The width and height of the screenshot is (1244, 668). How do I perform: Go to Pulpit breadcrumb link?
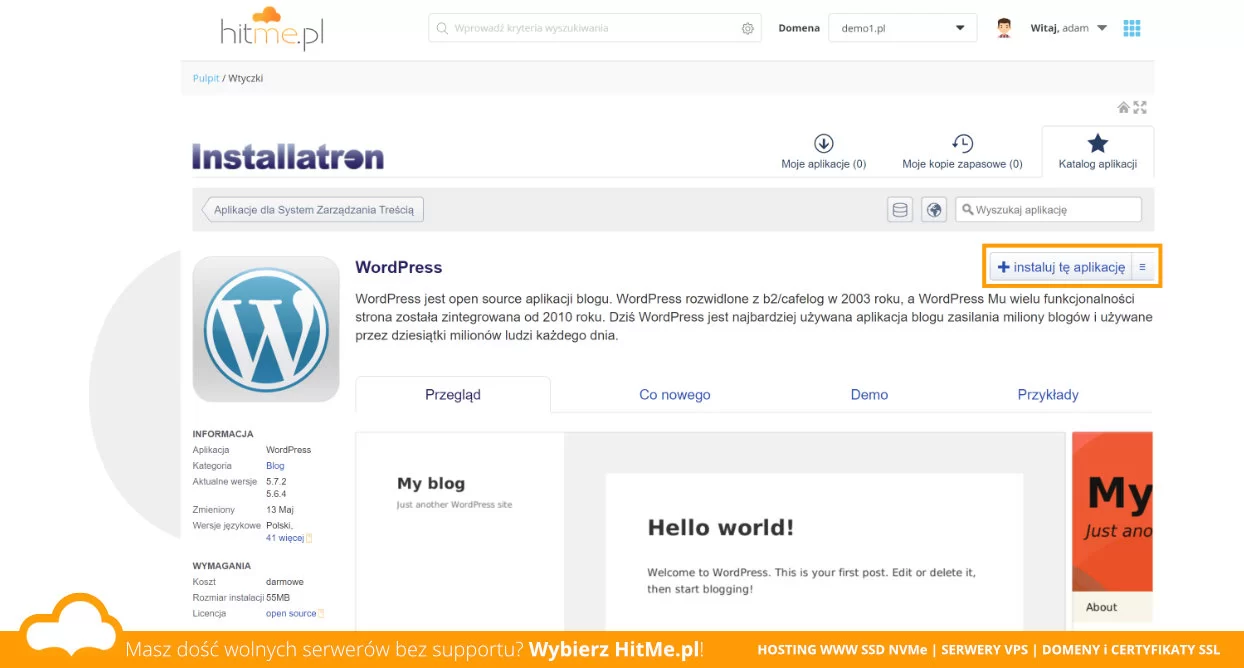205,78
